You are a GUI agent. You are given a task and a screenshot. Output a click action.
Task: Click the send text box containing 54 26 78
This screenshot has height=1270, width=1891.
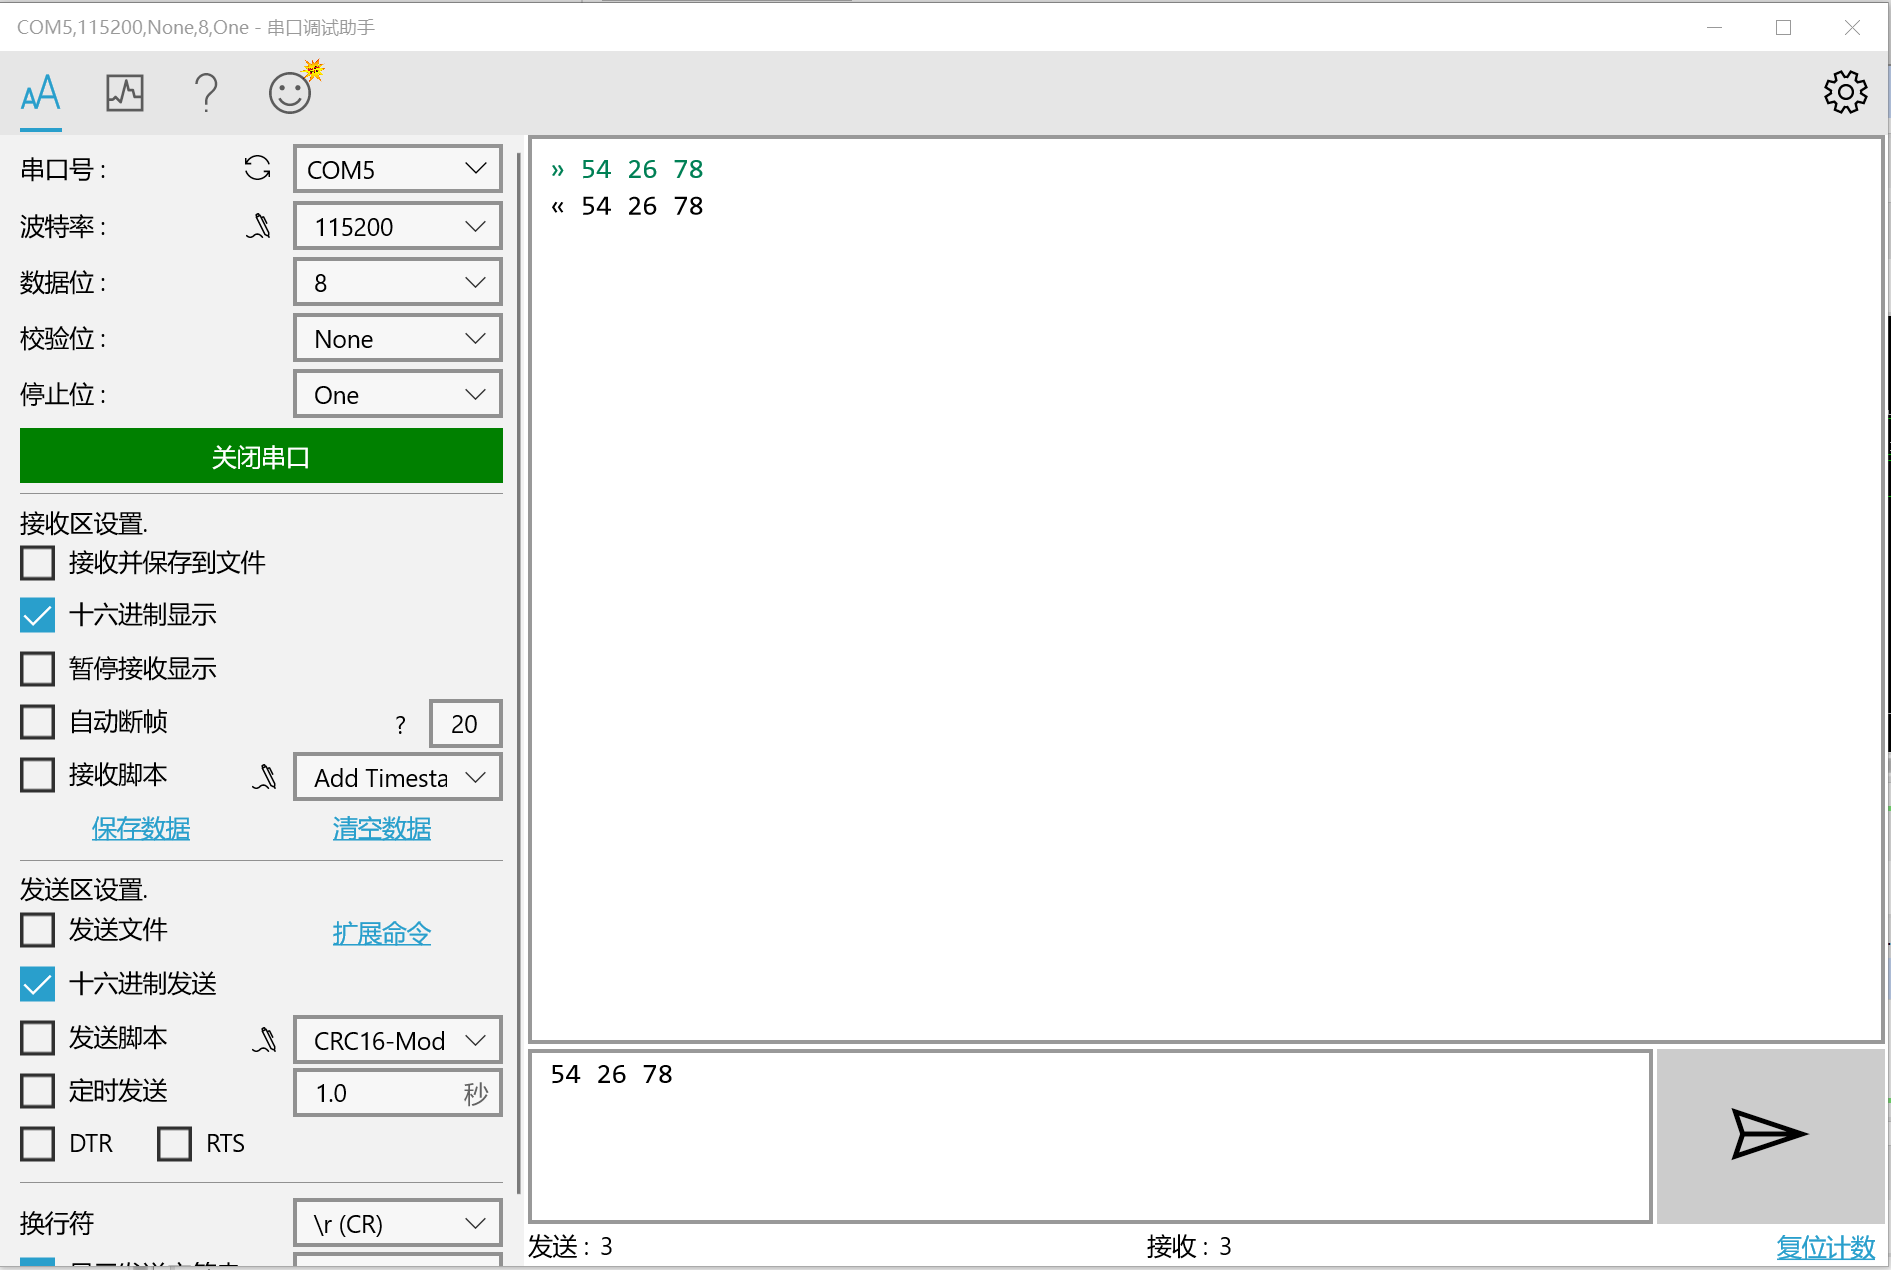click(1090, 1136)
